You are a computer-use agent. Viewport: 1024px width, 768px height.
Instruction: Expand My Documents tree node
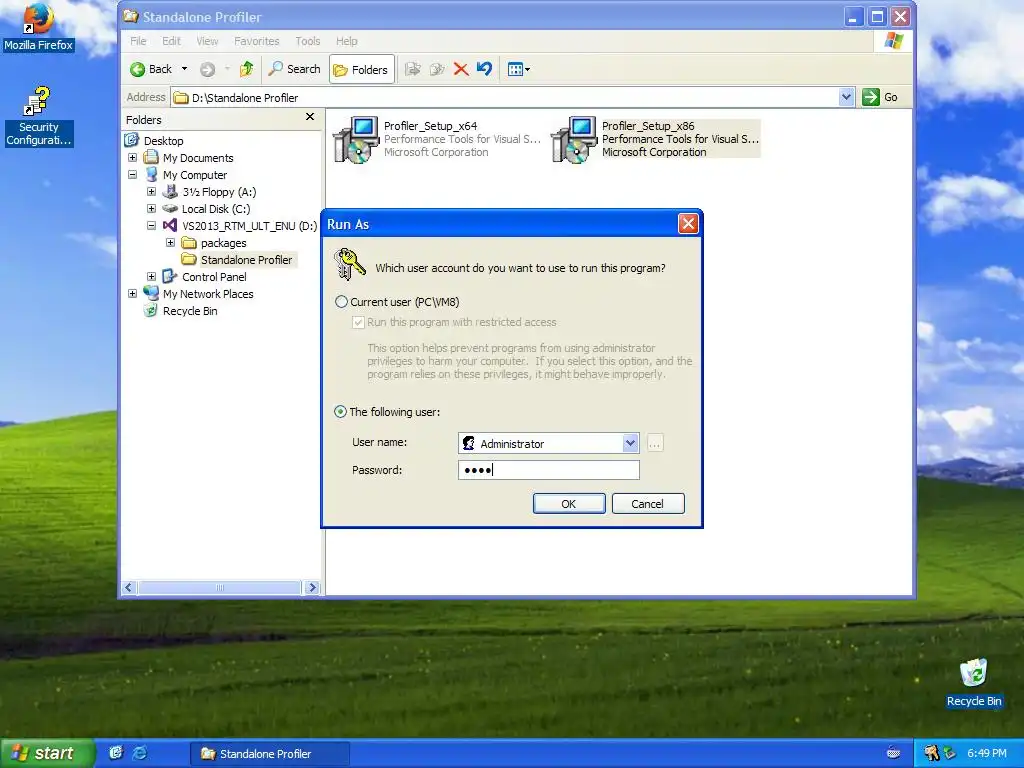[x=133, y=158]
